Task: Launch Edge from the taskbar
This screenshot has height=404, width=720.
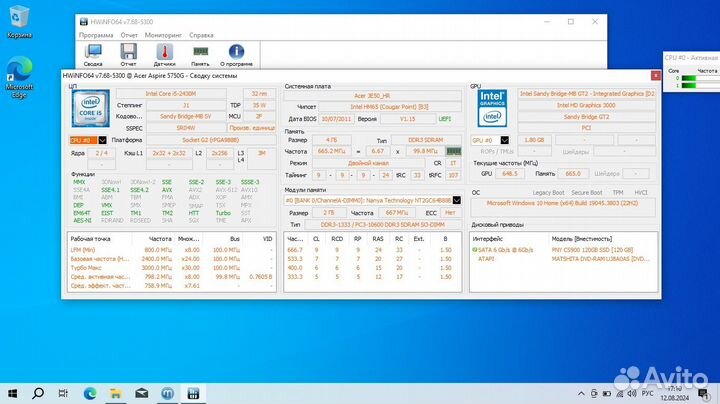Action: click(90, 393)
